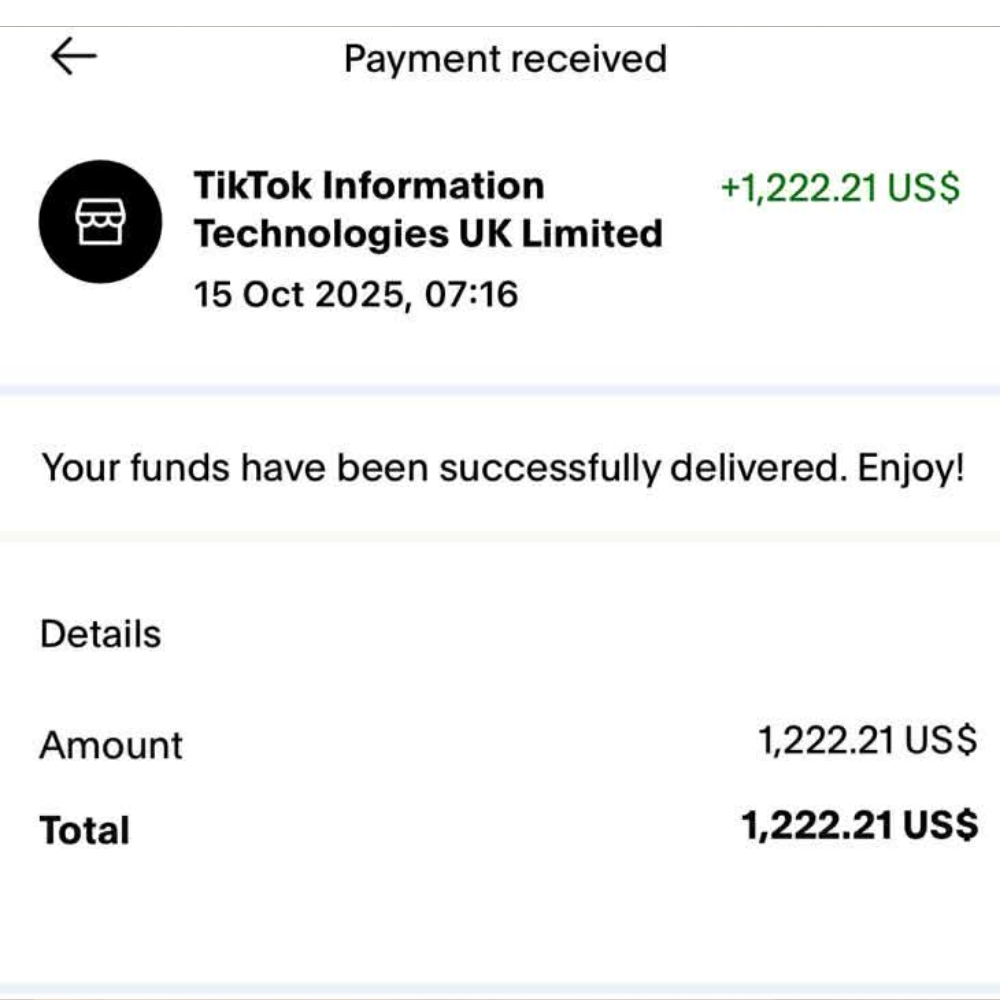Screen dimensions: 1000x1000
Task: Click the "Payment received" page title
Action: coord(505,59)
